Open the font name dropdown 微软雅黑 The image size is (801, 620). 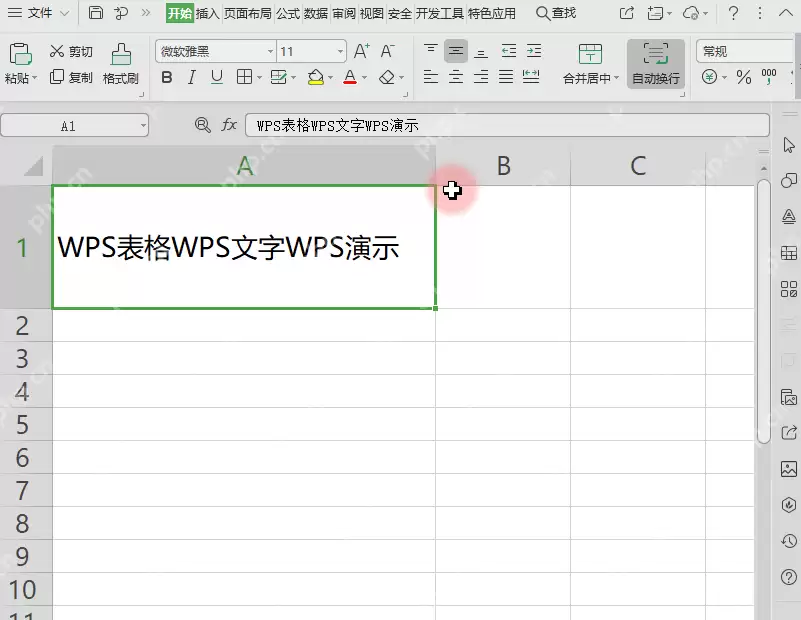[x=216, y=51]
